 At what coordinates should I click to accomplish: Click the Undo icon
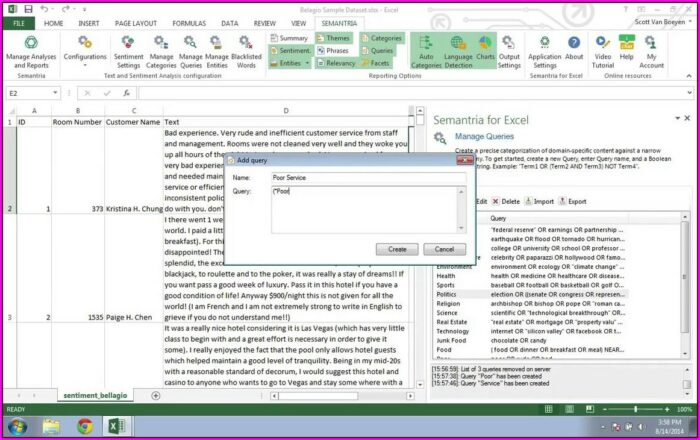44,9
